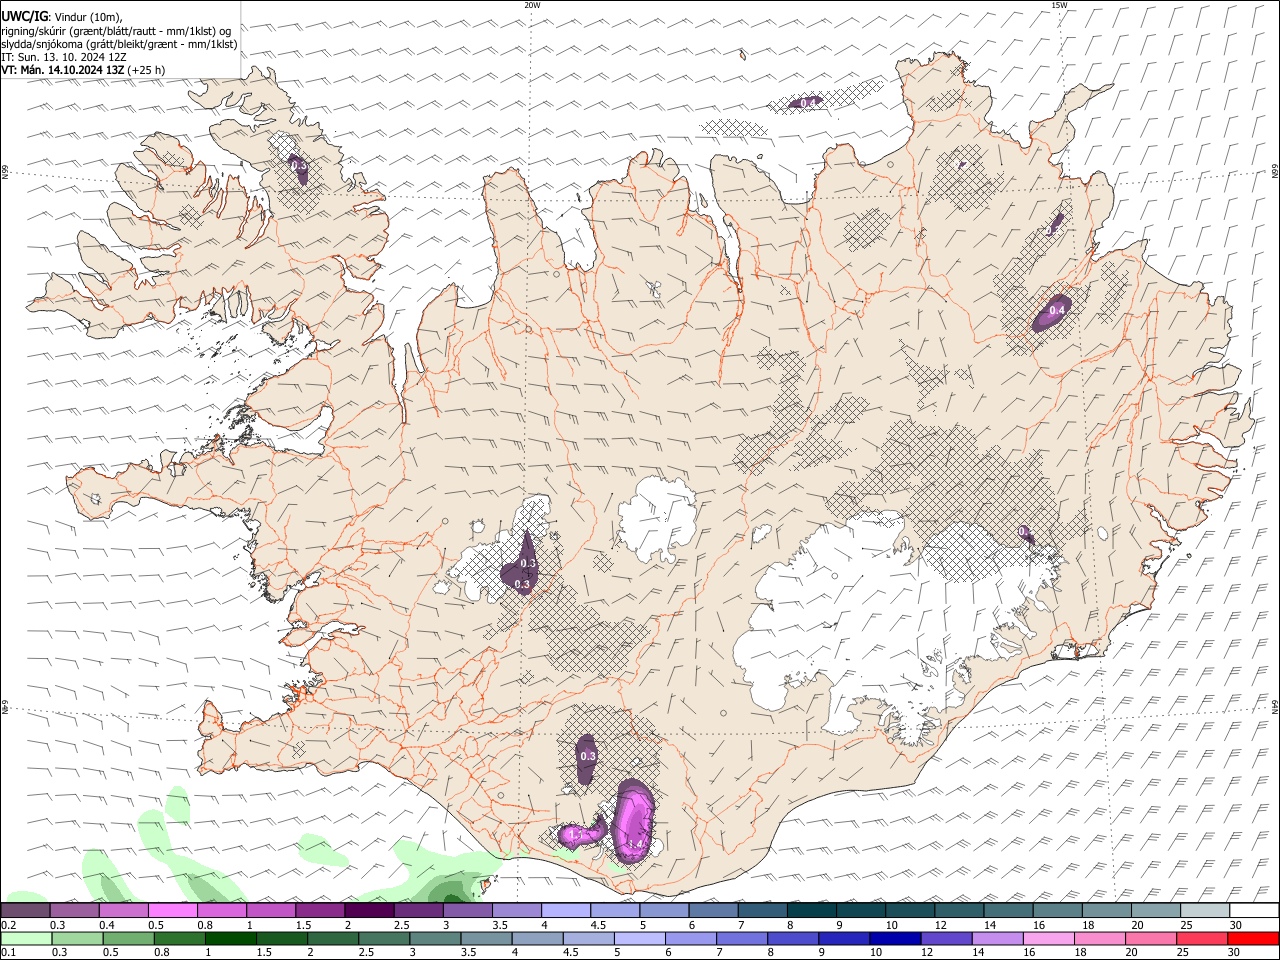Select the palest green 0.1 swatch in the lower scale
The image size is (1280, 960).
coord(27,939)
